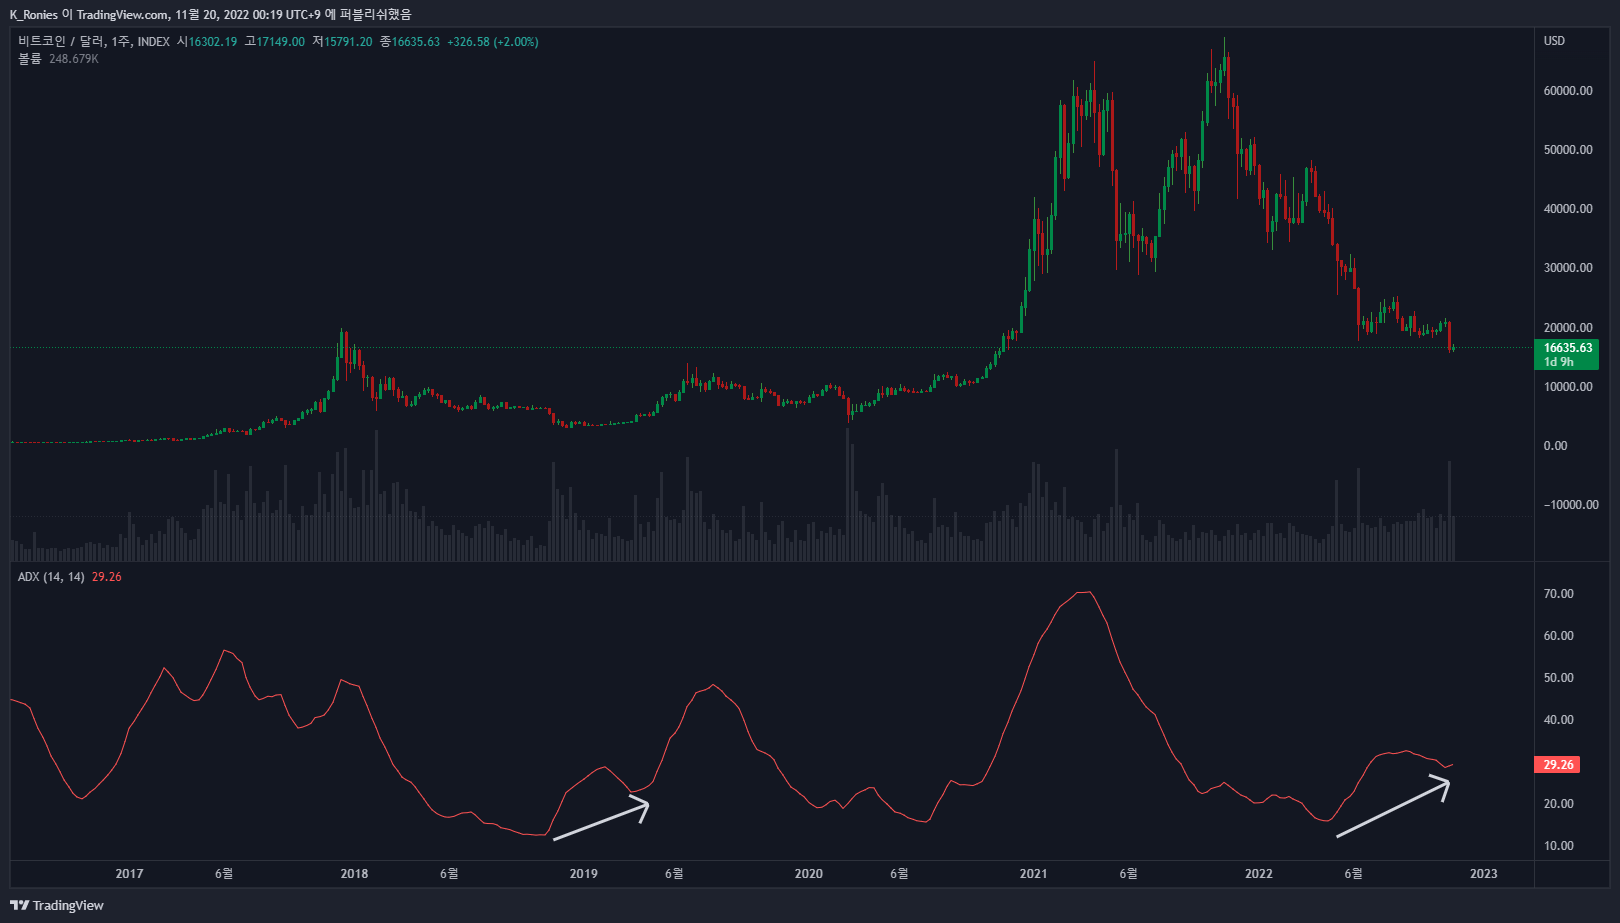Click the USD currency label on price scale

coord(1554,41)
